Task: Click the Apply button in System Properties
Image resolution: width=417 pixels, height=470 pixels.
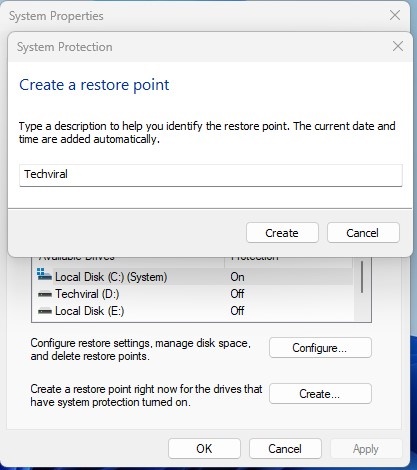Action: 366,449
